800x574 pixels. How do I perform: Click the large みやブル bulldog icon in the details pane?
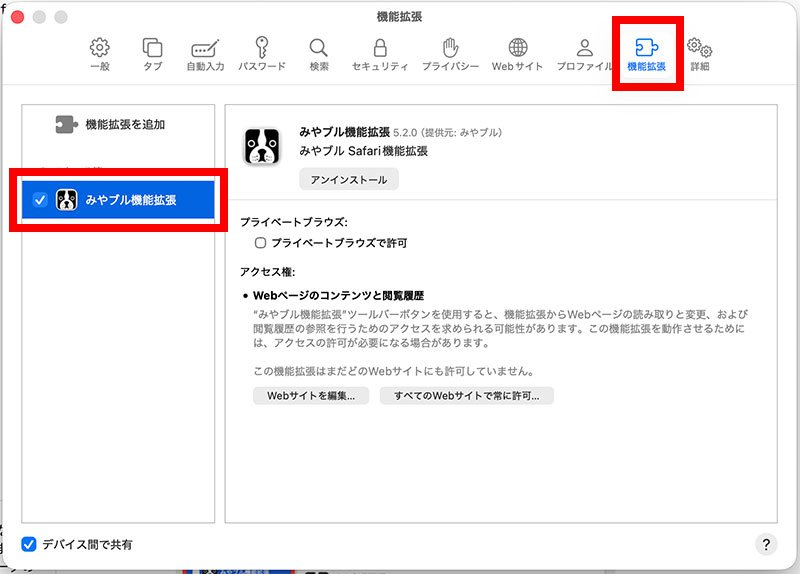pos(262,146)
